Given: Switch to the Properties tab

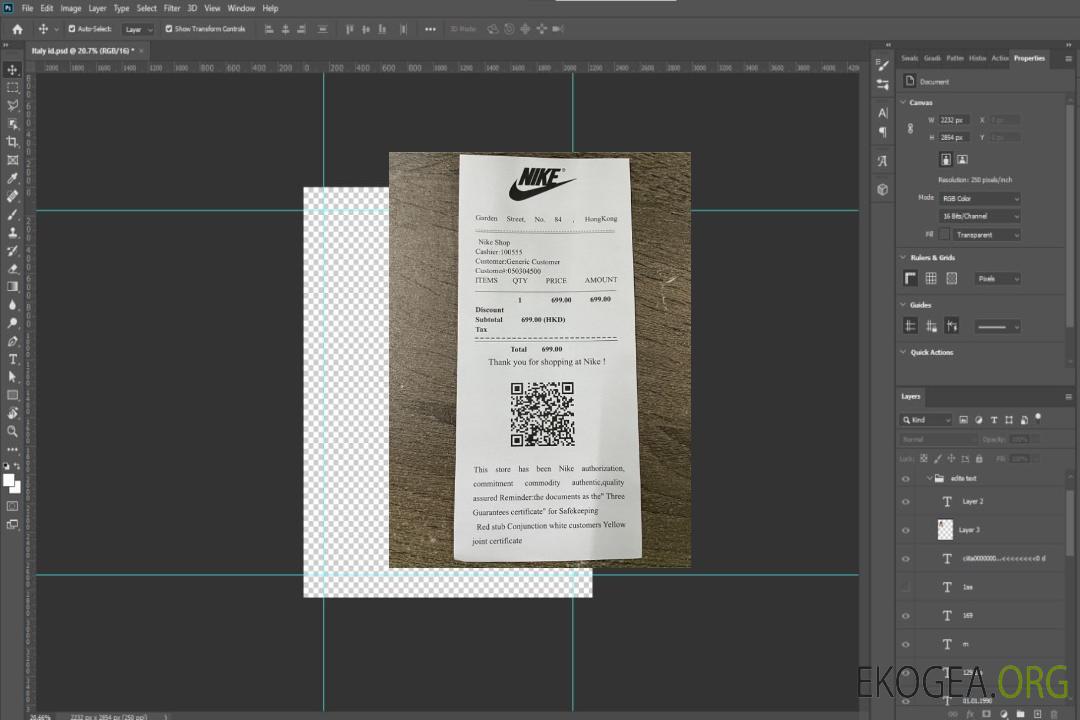Looking at the screenshot, I should point(1029,58).
